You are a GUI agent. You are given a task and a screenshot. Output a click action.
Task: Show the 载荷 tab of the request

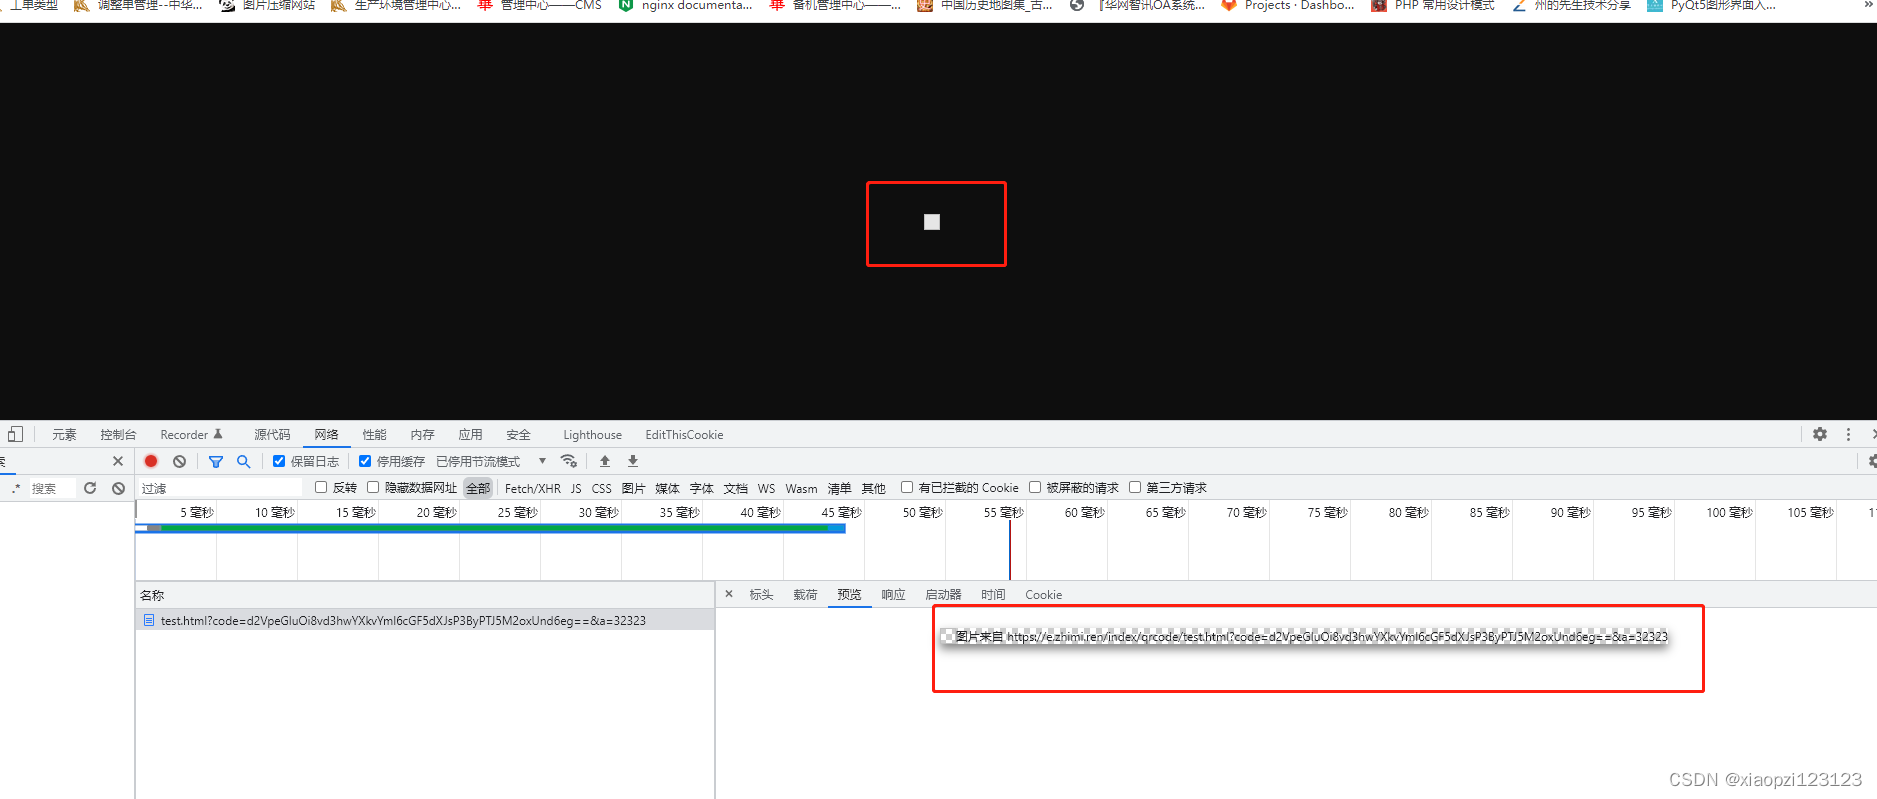point(805,594)
